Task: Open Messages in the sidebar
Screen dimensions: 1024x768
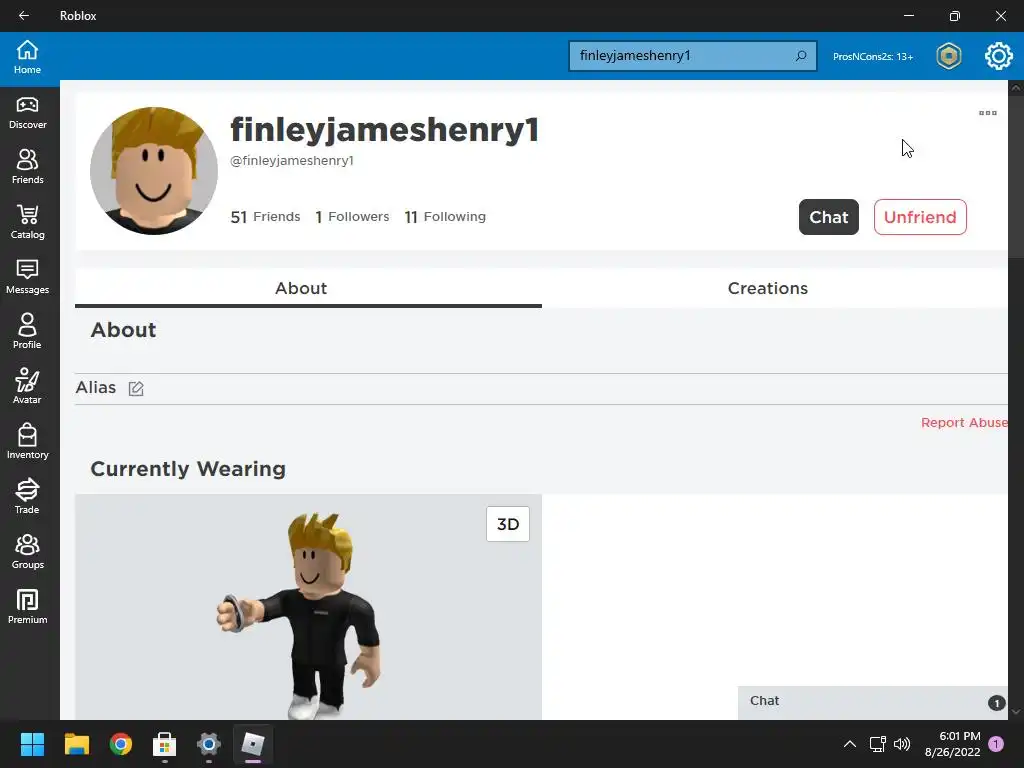Action: [27, 277]
